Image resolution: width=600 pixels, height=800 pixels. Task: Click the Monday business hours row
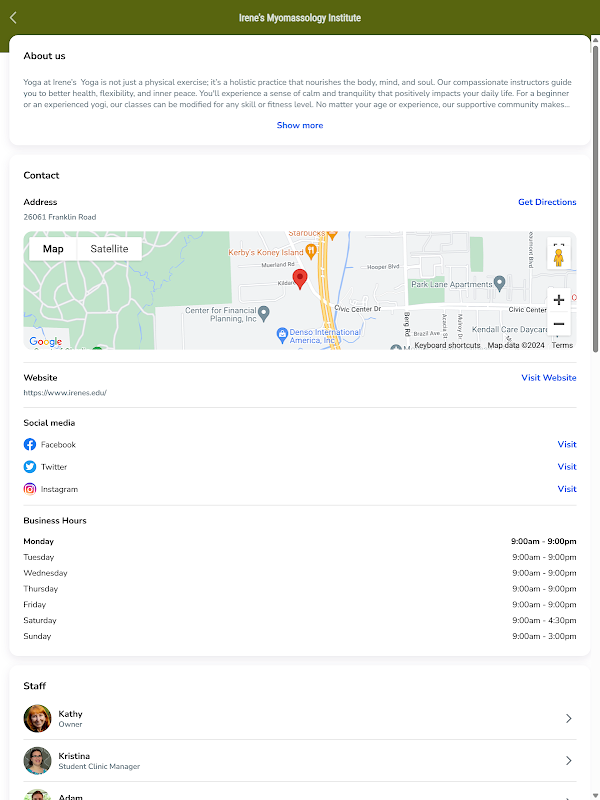[x=300, y=541]
